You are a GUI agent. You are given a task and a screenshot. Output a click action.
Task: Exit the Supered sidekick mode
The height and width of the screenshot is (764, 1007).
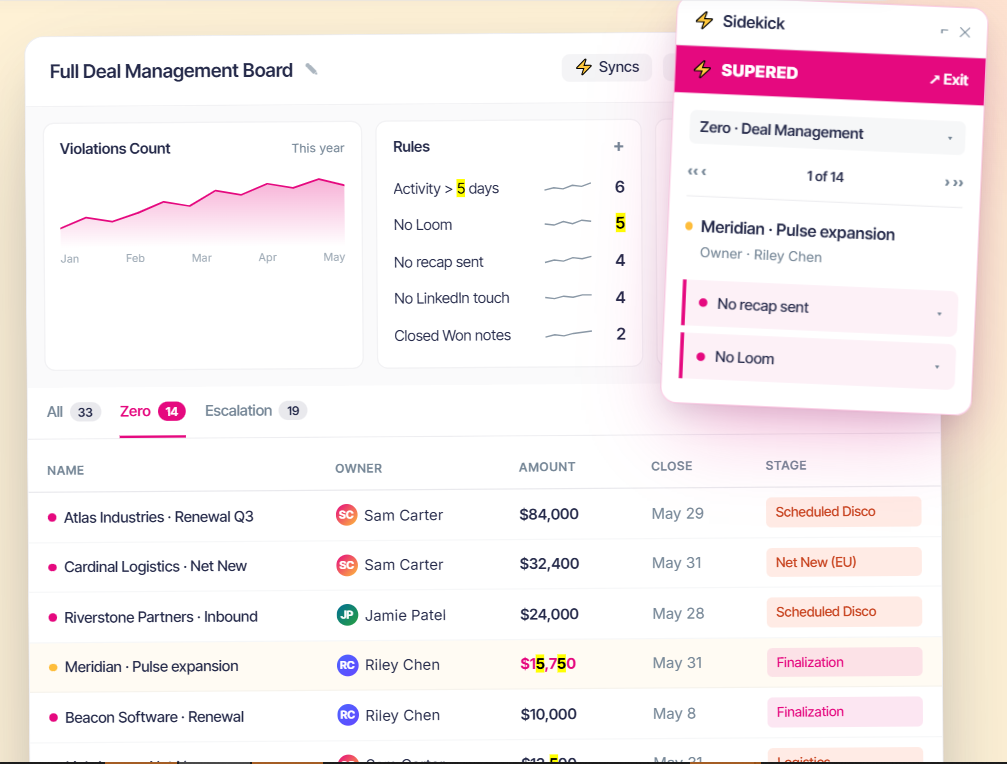pos(949,80)
